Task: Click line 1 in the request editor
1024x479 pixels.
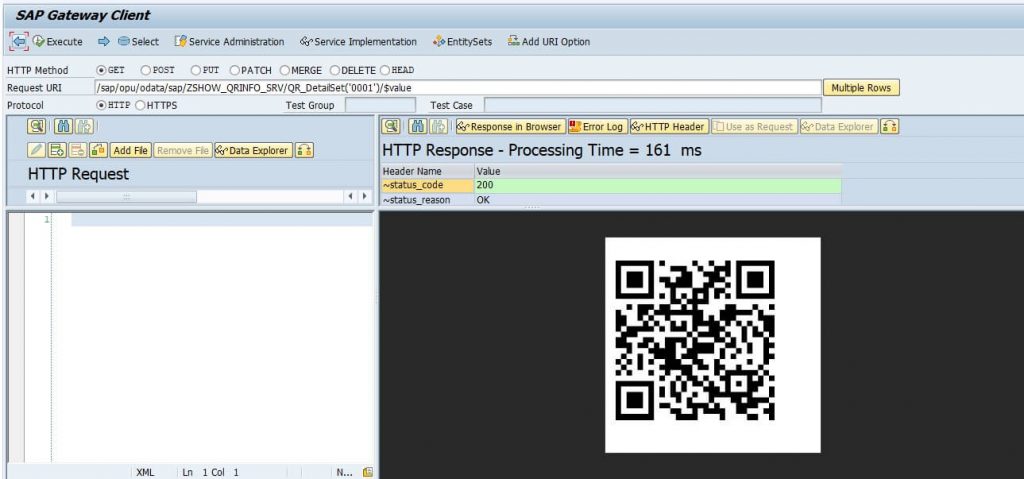Action: tap(222, 220)
